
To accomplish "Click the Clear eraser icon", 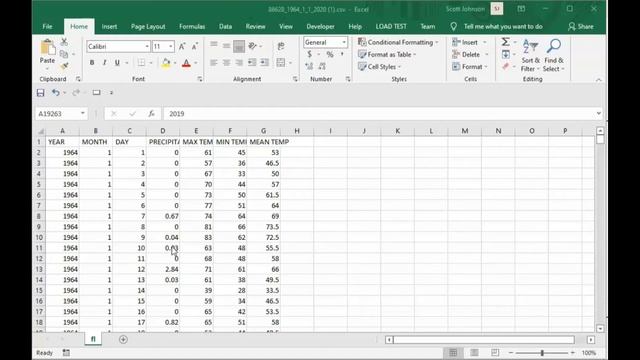I will tap(506, 66).
